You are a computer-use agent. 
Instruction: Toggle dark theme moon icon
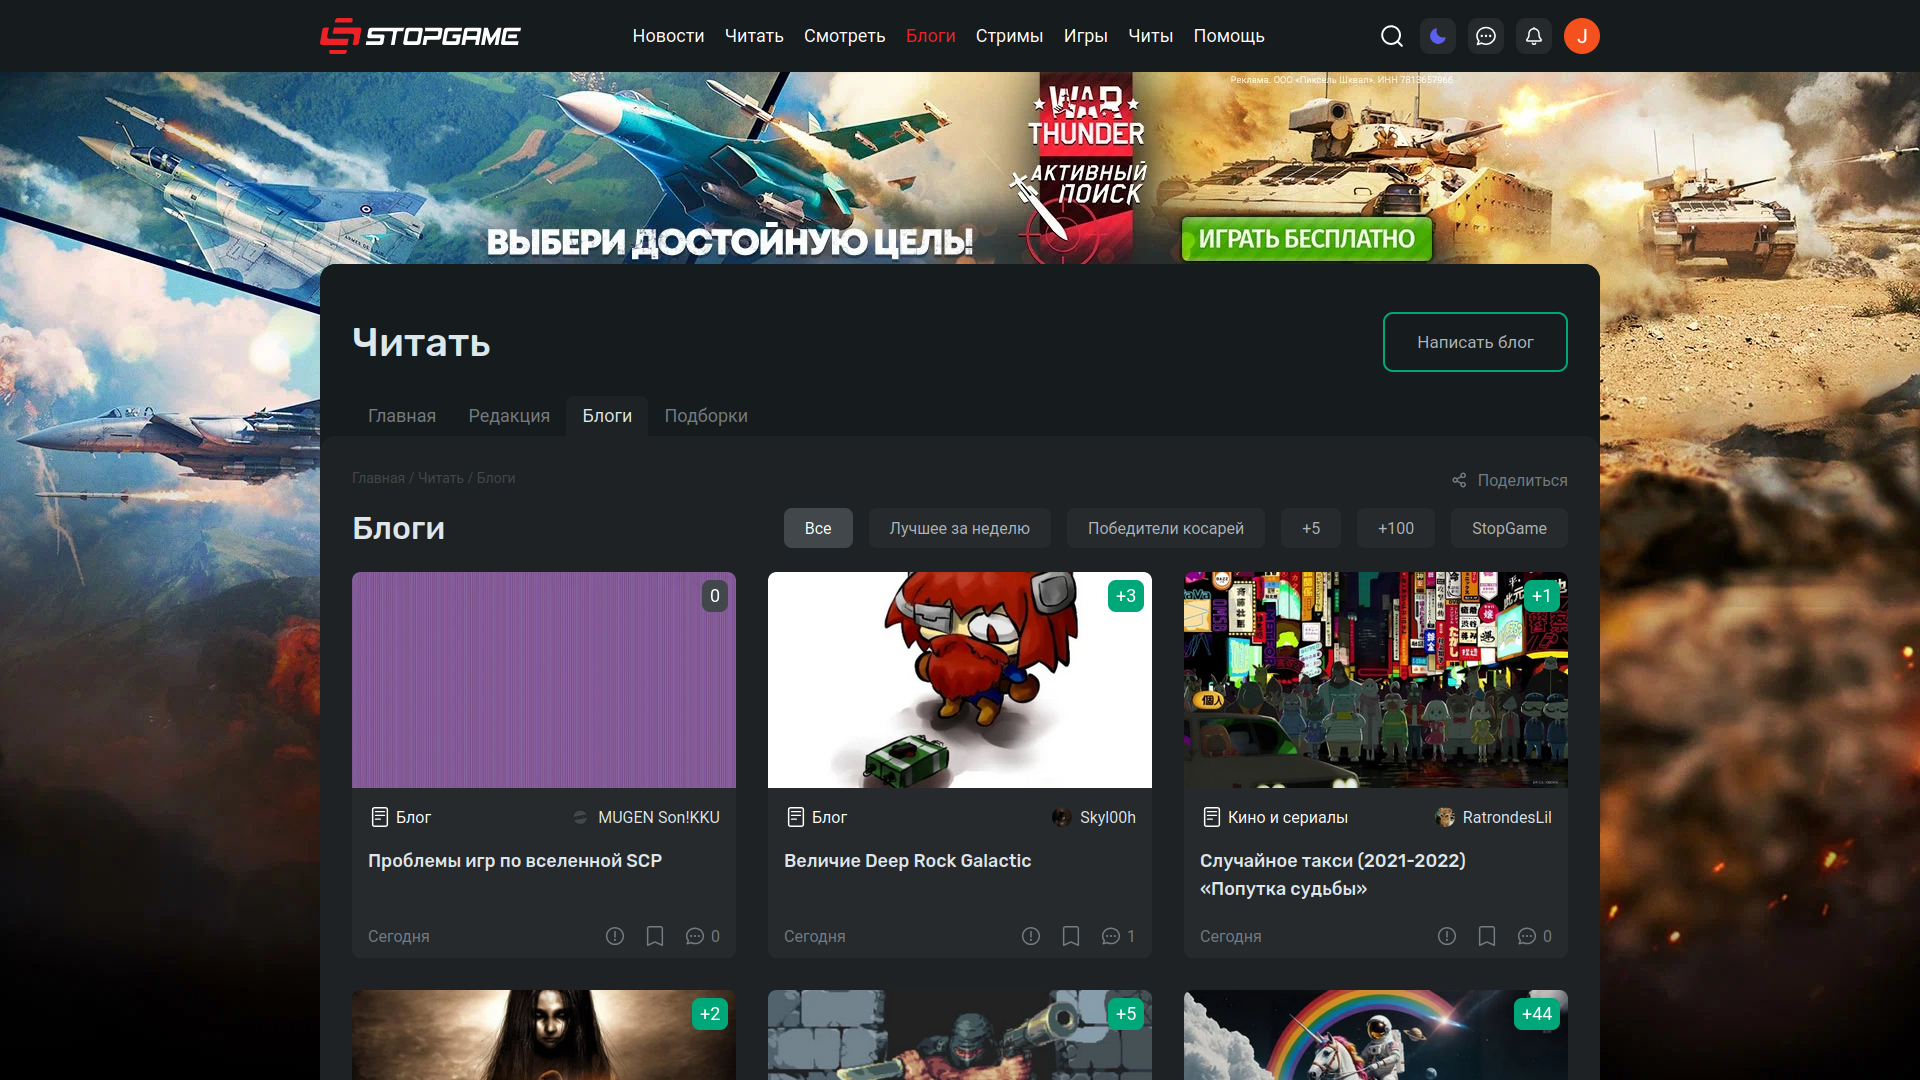[1438, 36]
